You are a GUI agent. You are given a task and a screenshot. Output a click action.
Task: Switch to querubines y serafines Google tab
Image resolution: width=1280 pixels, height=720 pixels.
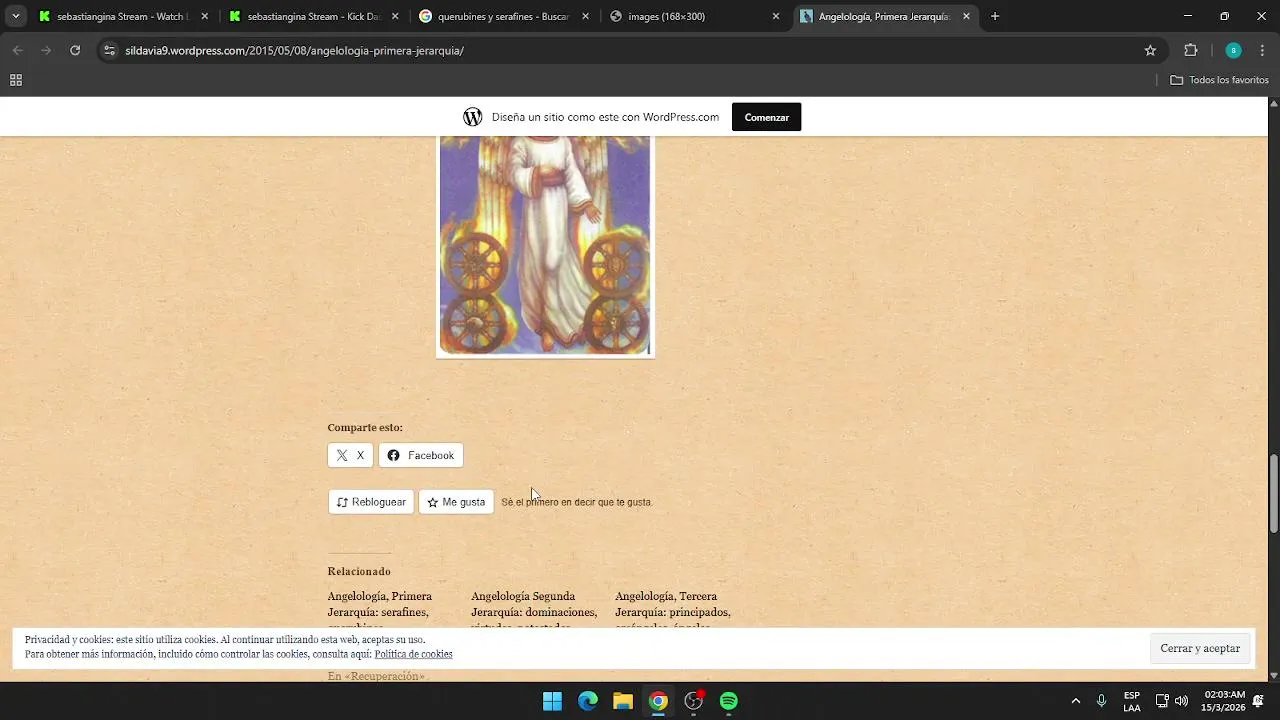[503, 16]
